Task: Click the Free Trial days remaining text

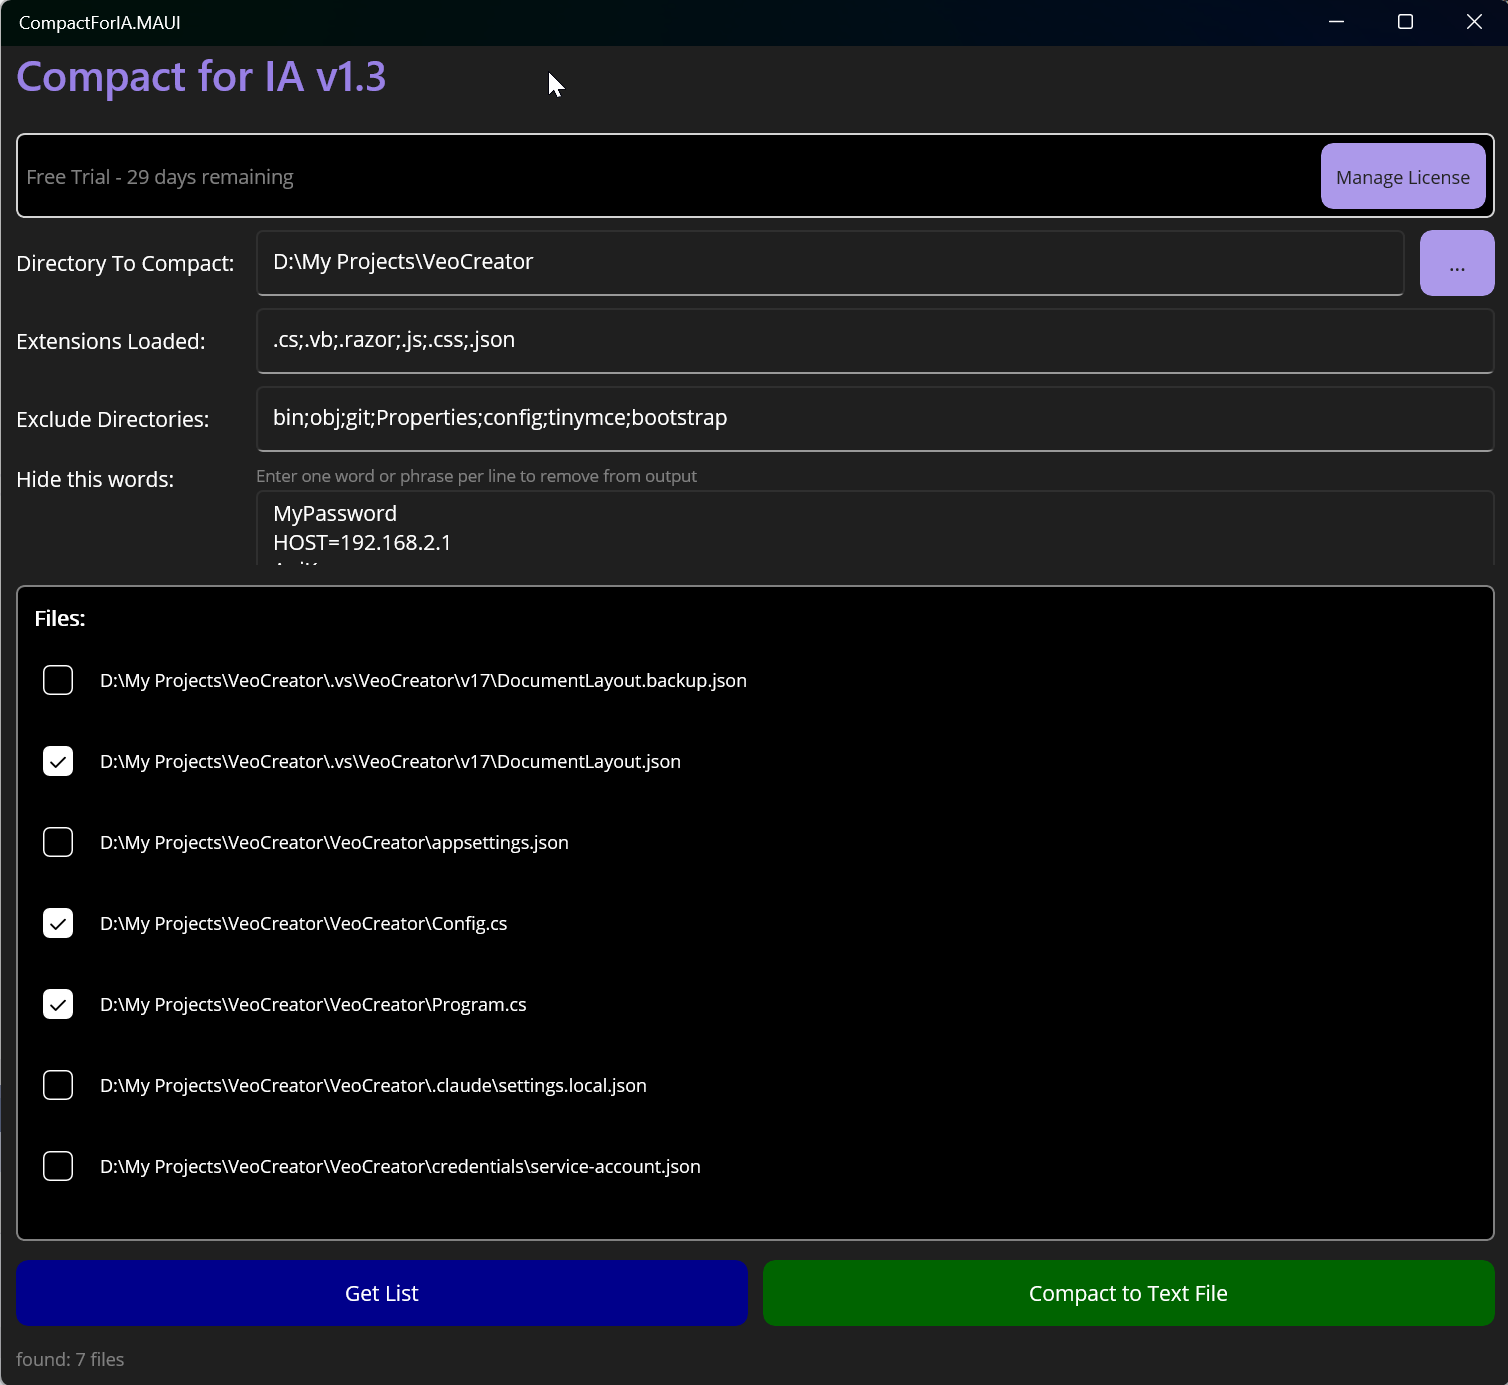Action: coord(160,177)
